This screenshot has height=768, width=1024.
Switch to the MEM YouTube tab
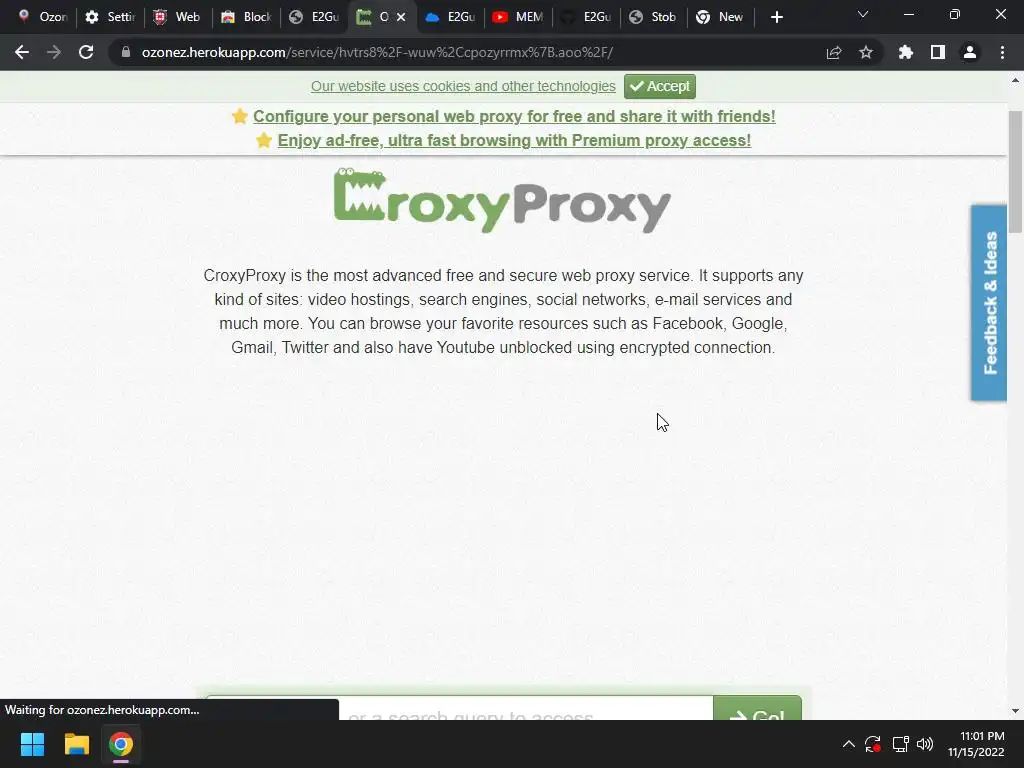(518, 17)
